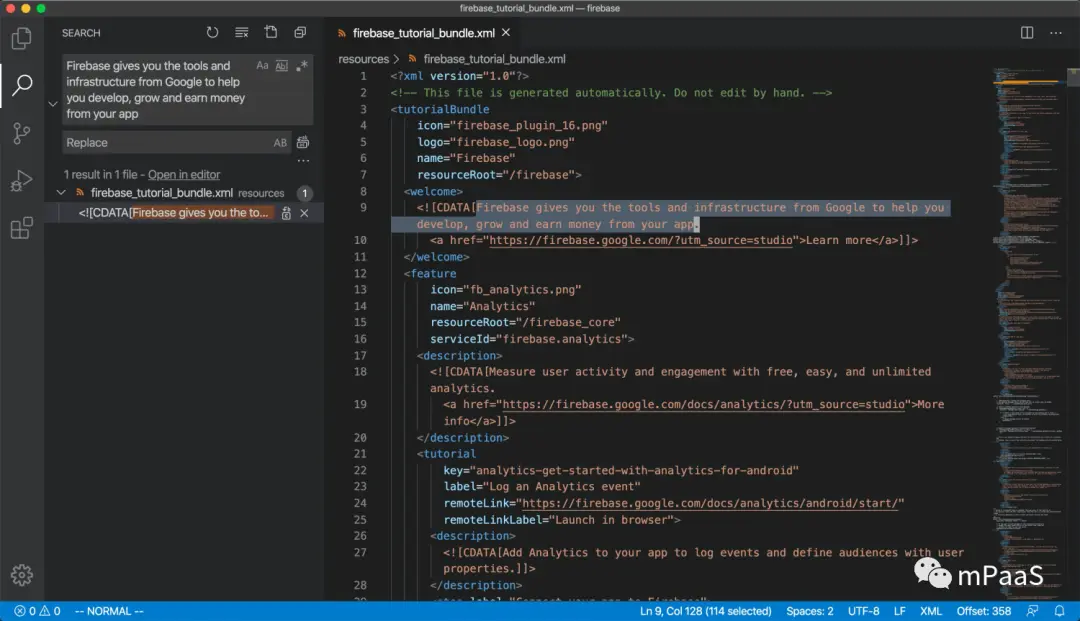Click the Refresh search results icon
This screenshot has height=621, width=1080.
[x=212, y=33]
